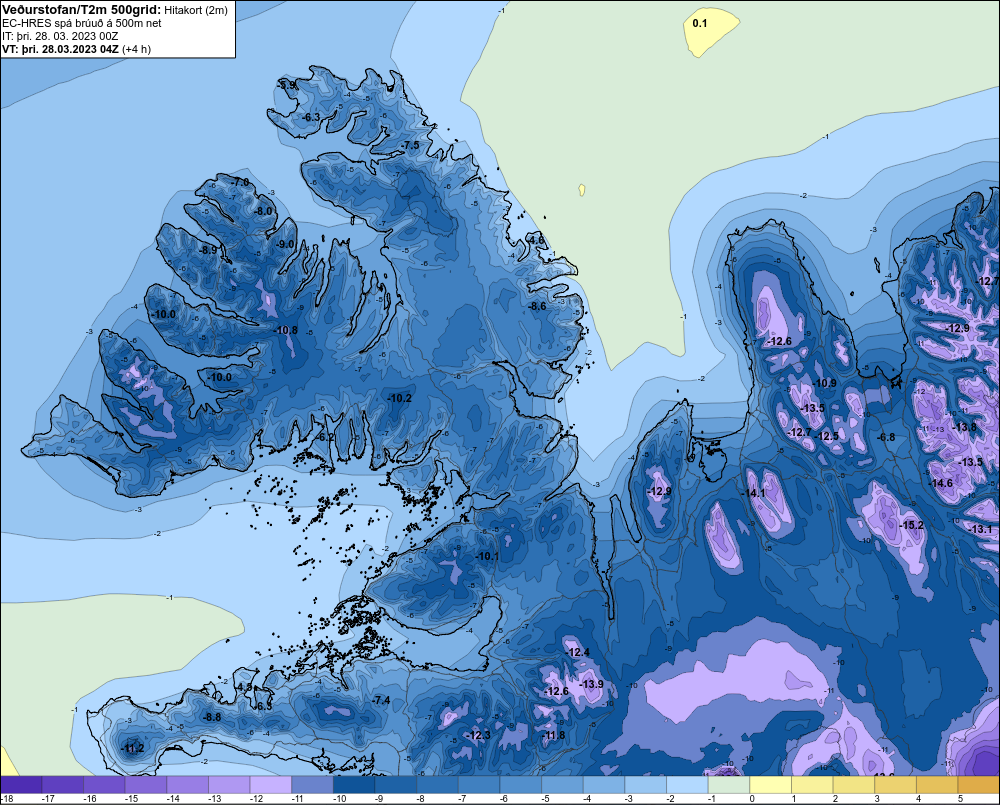
Task: Click the -4.6 coastal temperature label
Action: (536, 240)
